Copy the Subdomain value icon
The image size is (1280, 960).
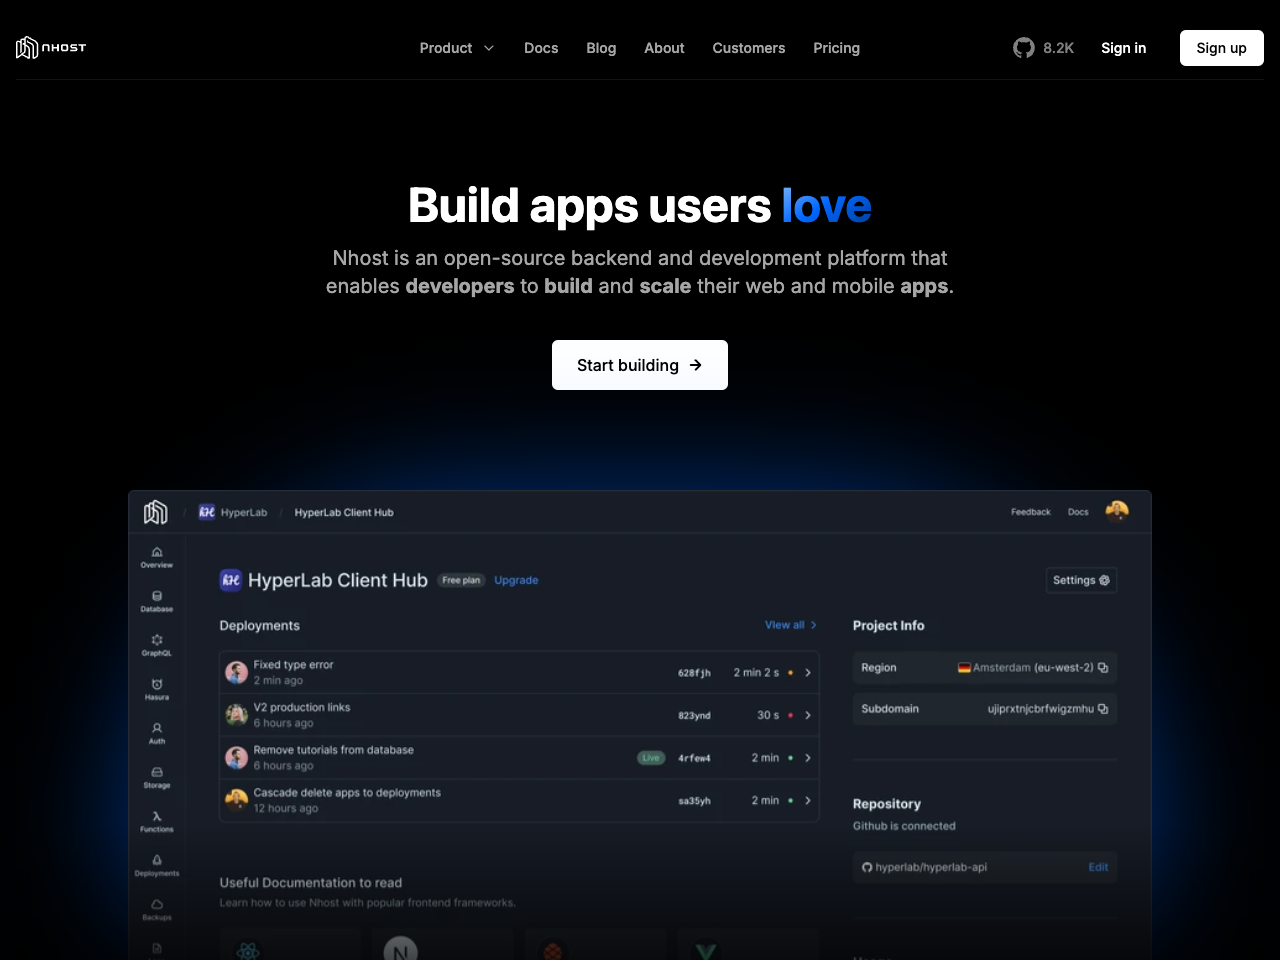(x=1103, y=709)
